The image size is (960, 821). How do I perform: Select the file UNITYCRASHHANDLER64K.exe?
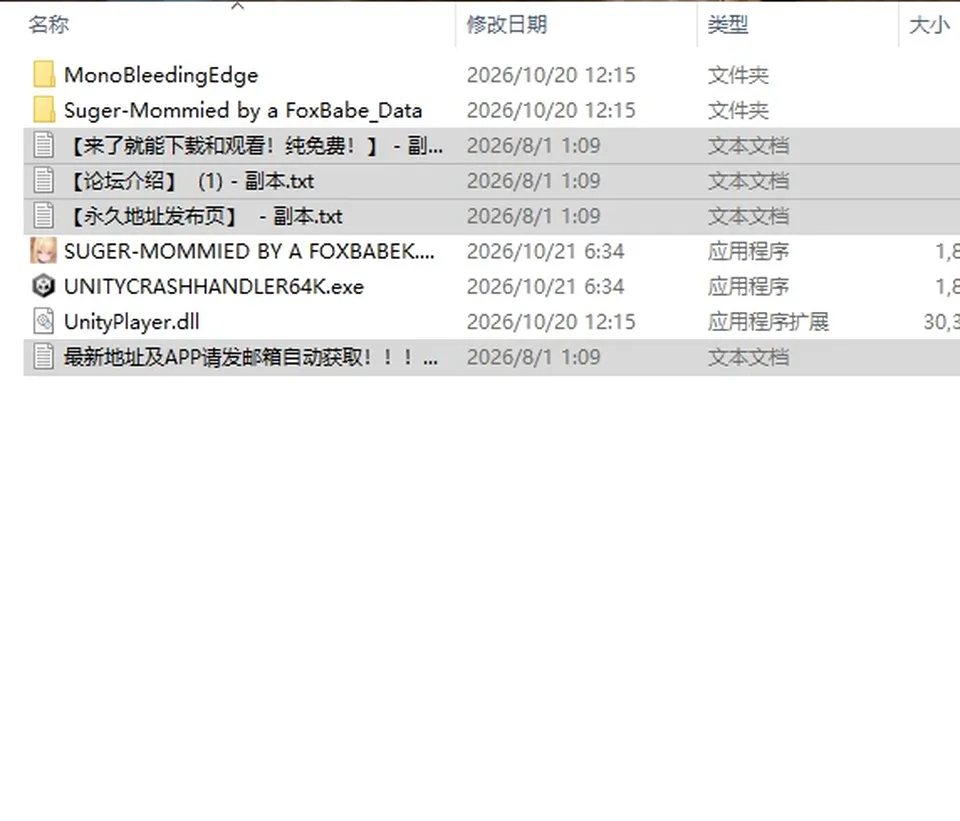[x=214, y=287]
